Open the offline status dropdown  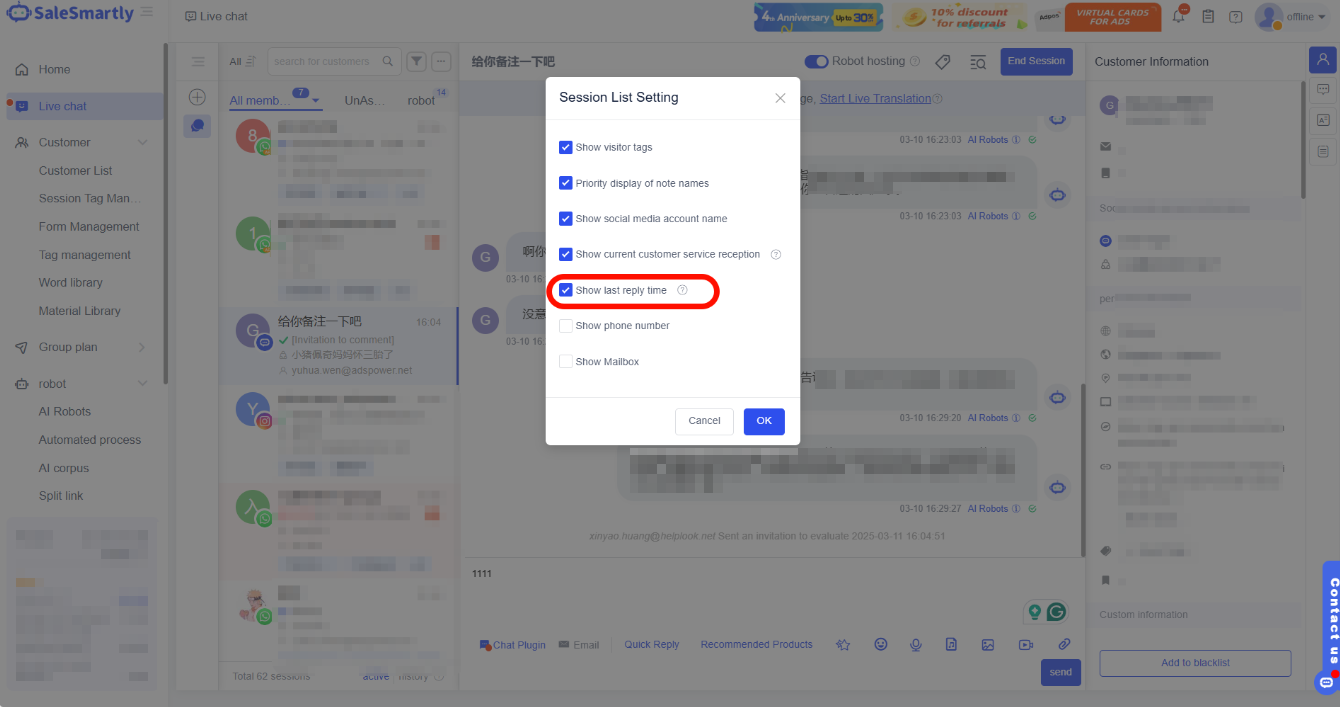click(1305, 17)
